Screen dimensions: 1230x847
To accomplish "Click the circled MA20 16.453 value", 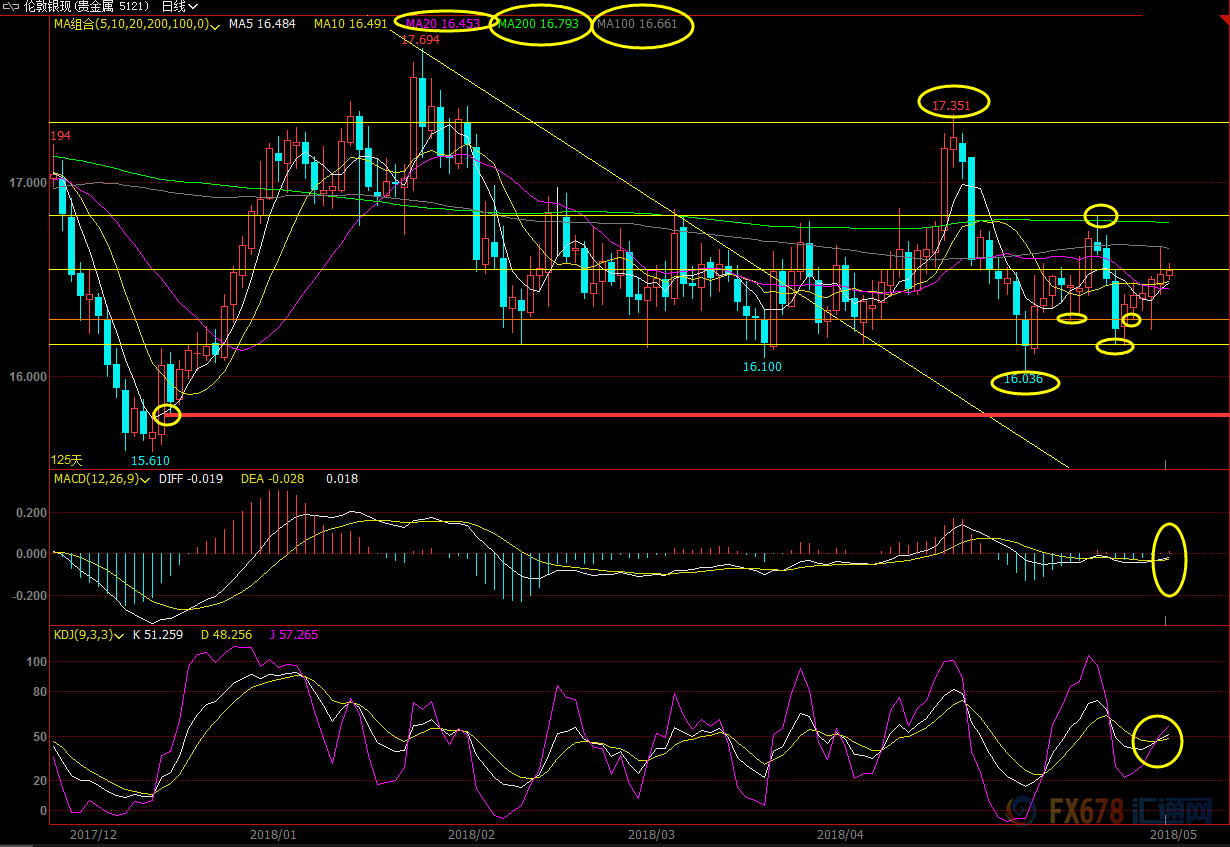I will point(442,23).
